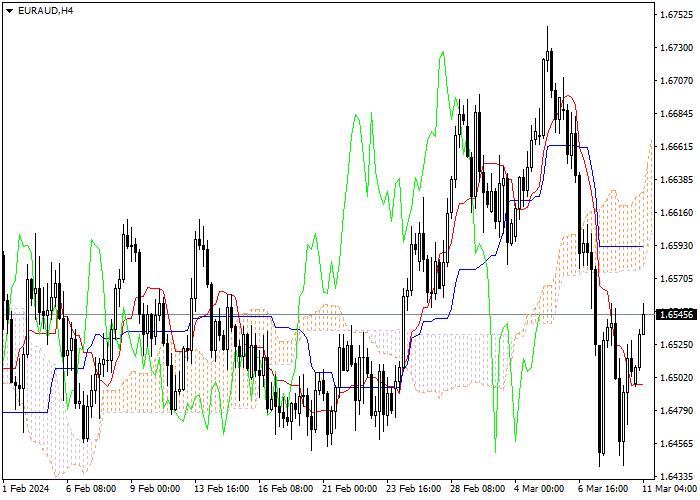
Task: Click the 6 Feb 08:00 time label
Action: (x=91, y=488)
